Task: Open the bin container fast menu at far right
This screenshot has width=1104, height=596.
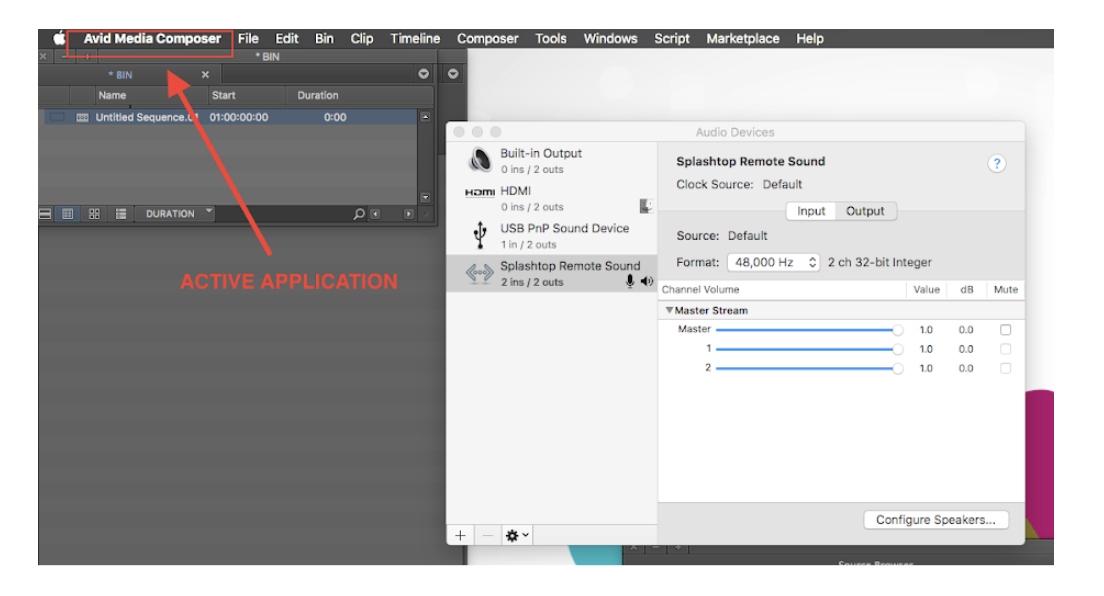Action: pyautogui.click(x=453, y=74)
